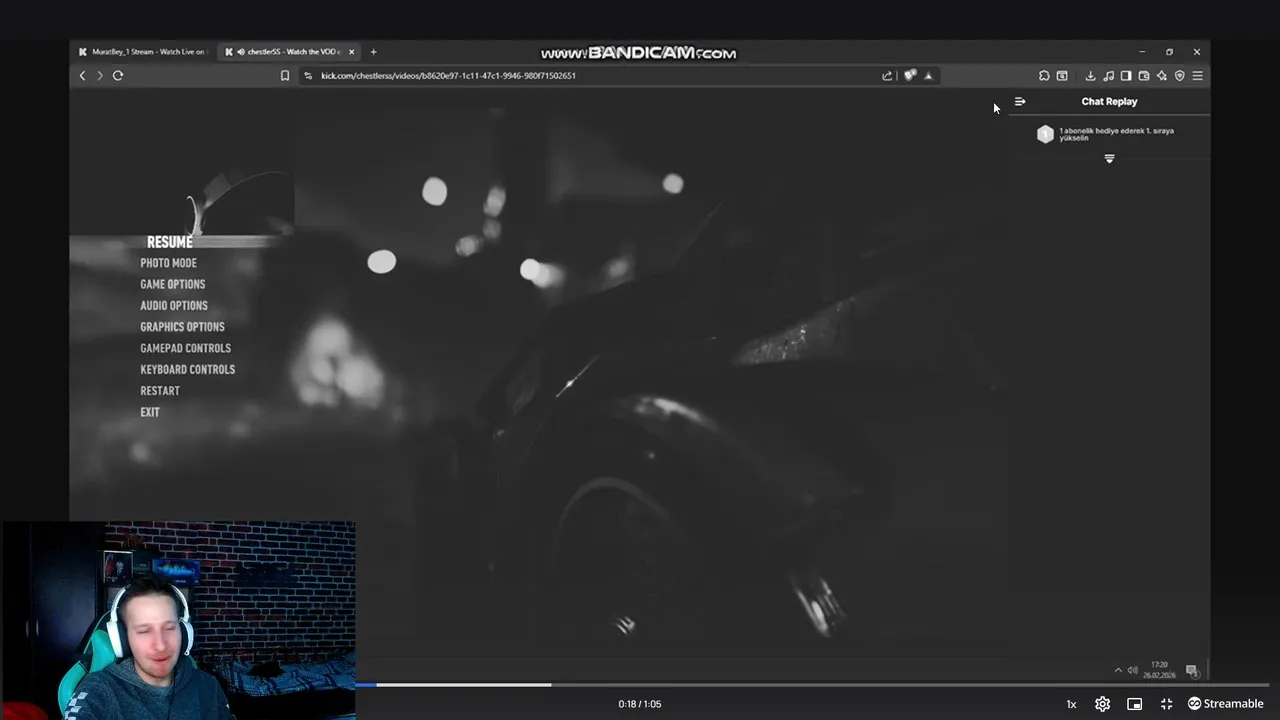Open taskbar clock showing 17:20
Image resolution: width=1280 pixels, height=720 pixels.
tap(1159, 669)
